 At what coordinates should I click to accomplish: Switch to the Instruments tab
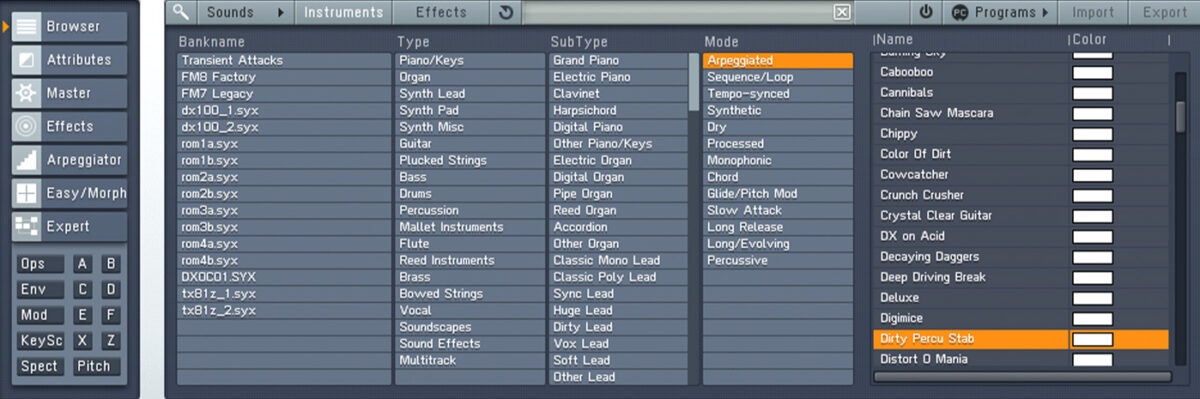343,13
